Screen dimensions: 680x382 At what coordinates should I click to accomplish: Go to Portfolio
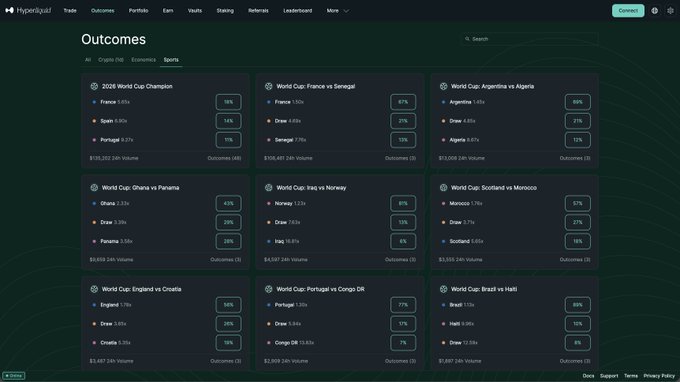coord(138,10)
